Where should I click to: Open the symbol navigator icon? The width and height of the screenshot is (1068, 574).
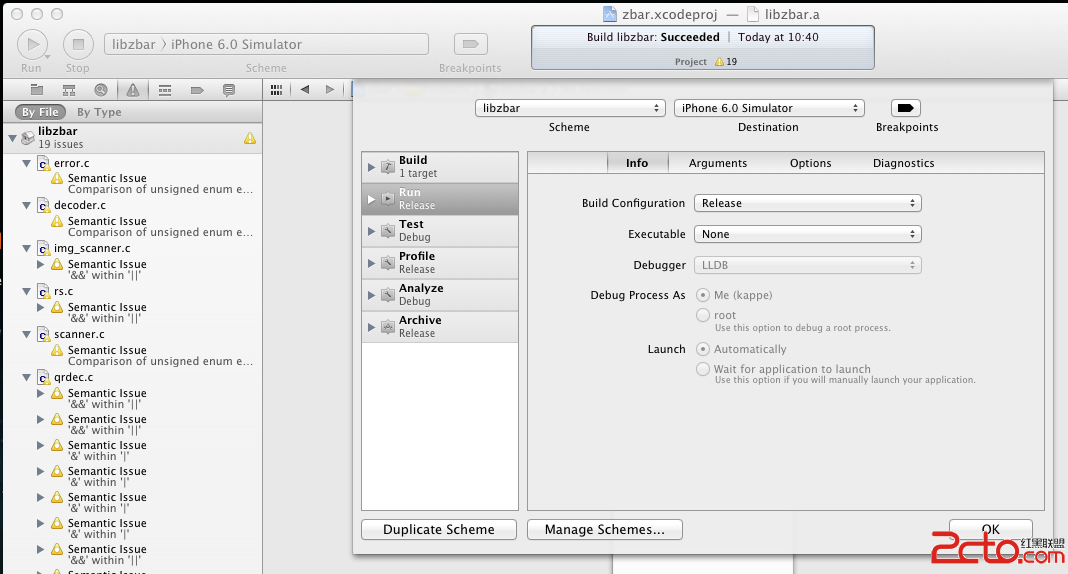tap(69, 90)
